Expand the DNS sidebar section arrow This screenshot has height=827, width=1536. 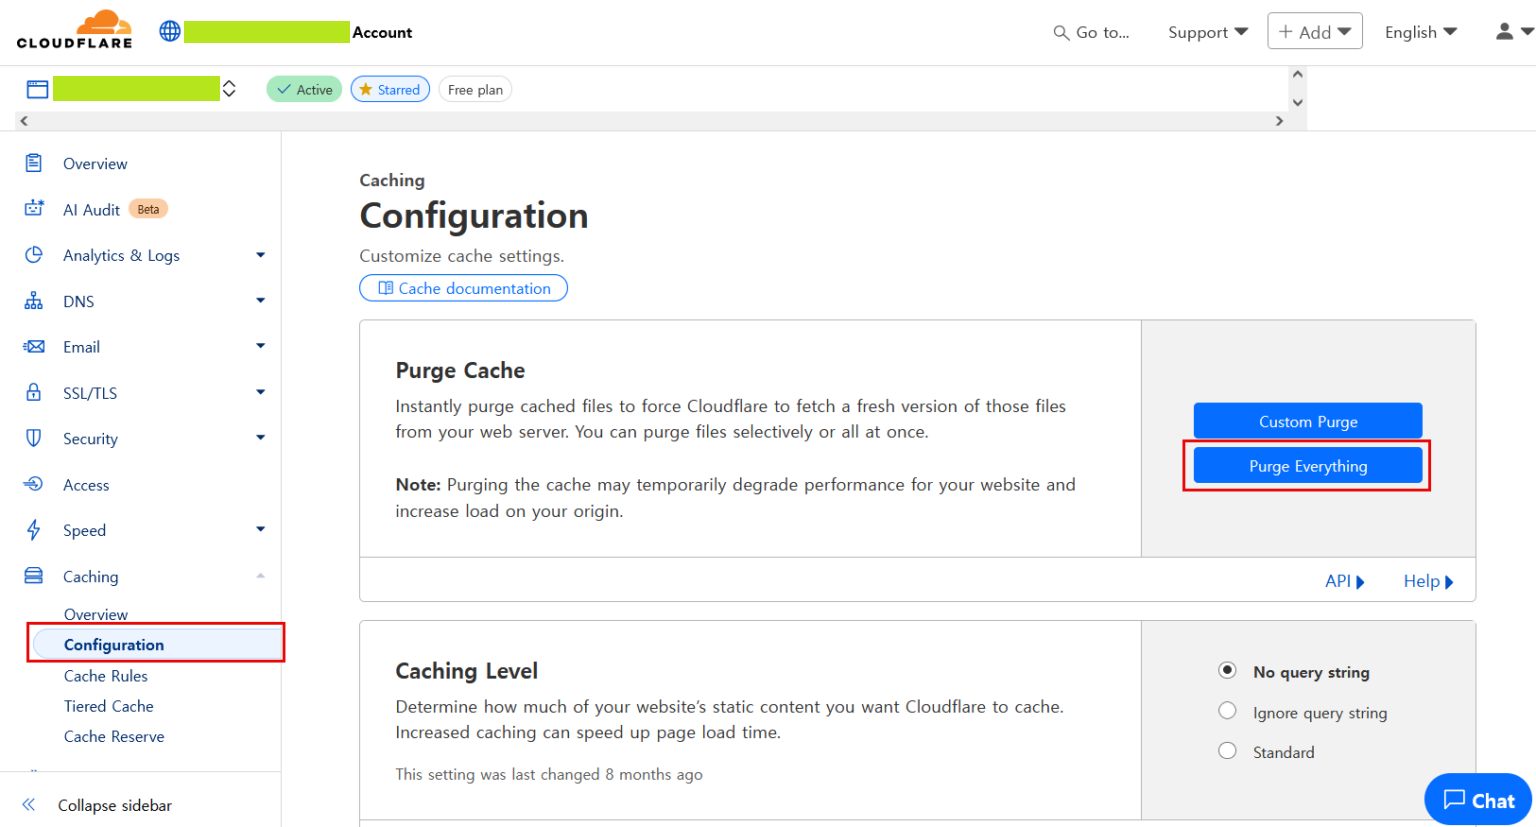point(261,300)
